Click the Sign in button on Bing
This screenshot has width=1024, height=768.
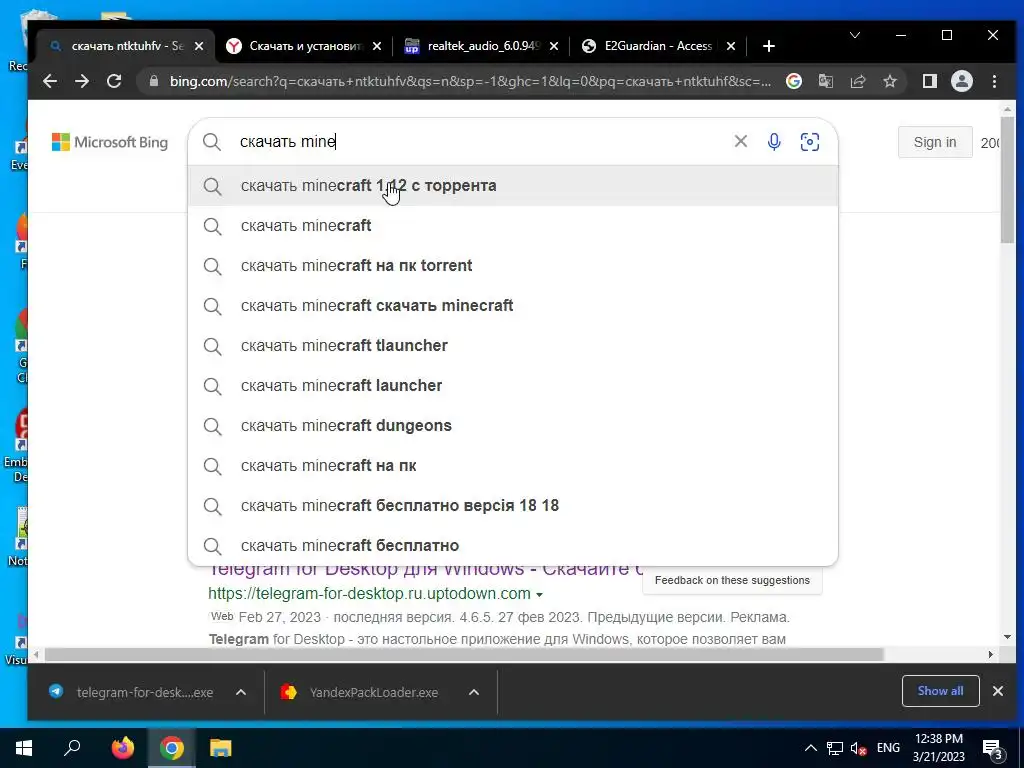coord(935,142)
